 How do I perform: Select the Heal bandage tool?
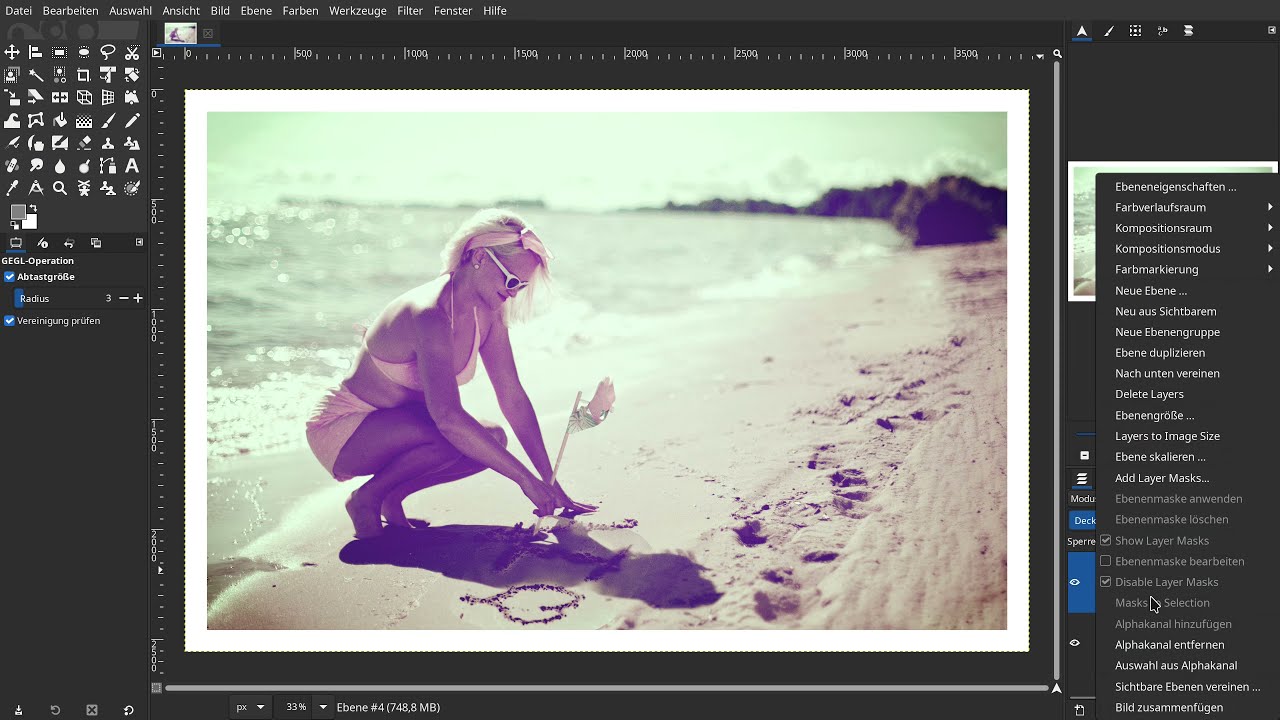(x=12, y=166)
